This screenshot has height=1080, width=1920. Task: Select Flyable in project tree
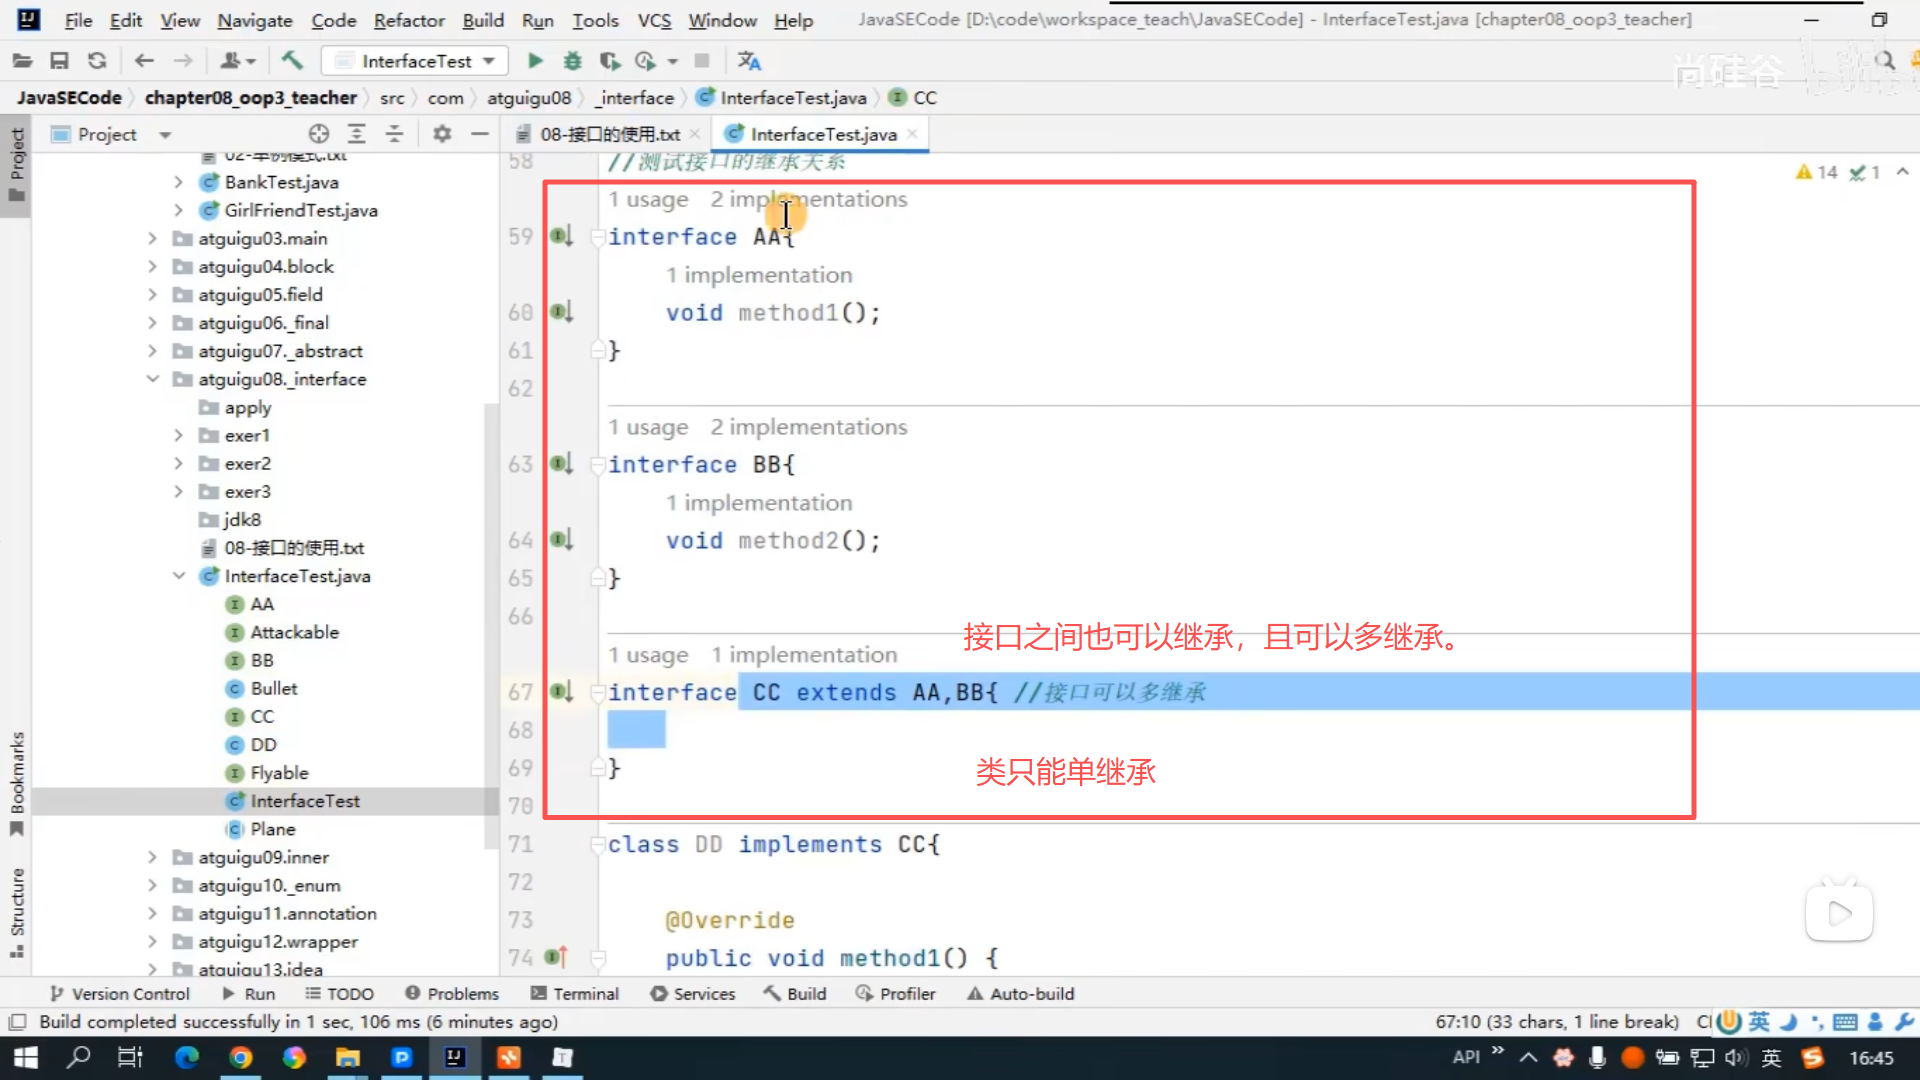(x=279, y=773)
